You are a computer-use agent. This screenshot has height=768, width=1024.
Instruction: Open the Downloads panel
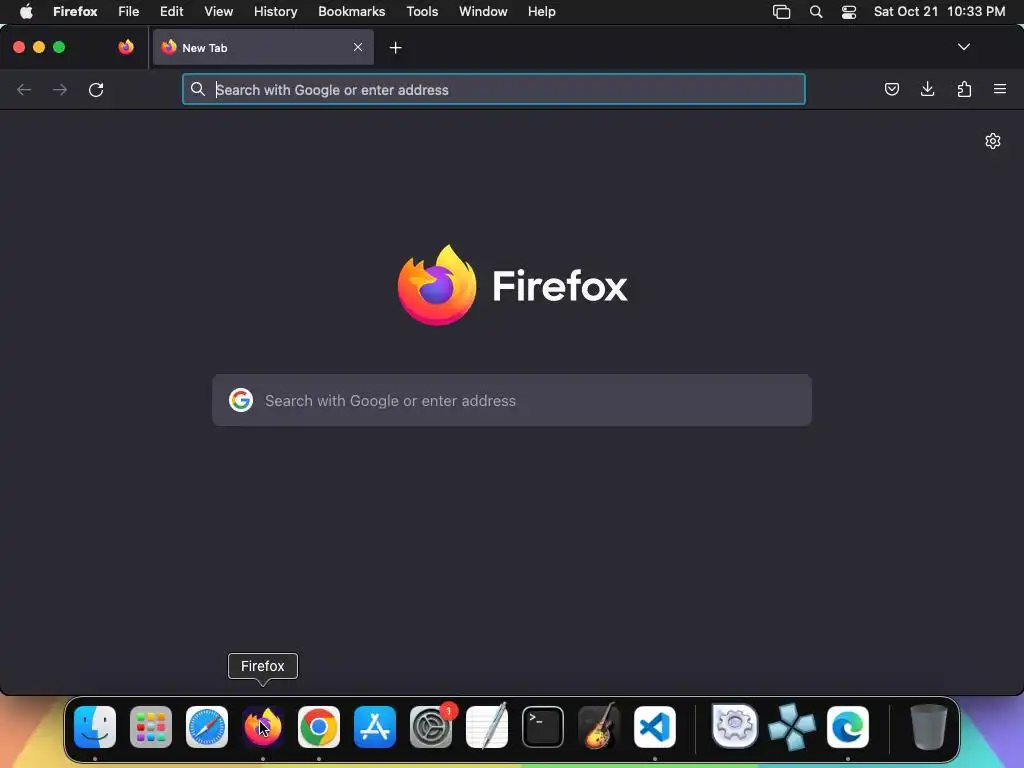(927, 89)
